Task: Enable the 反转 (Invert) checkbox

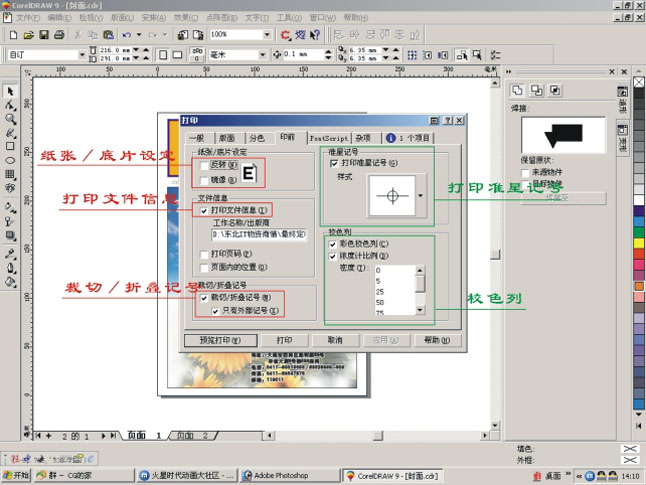Action: pyautogui.click(x=204, y=165)
